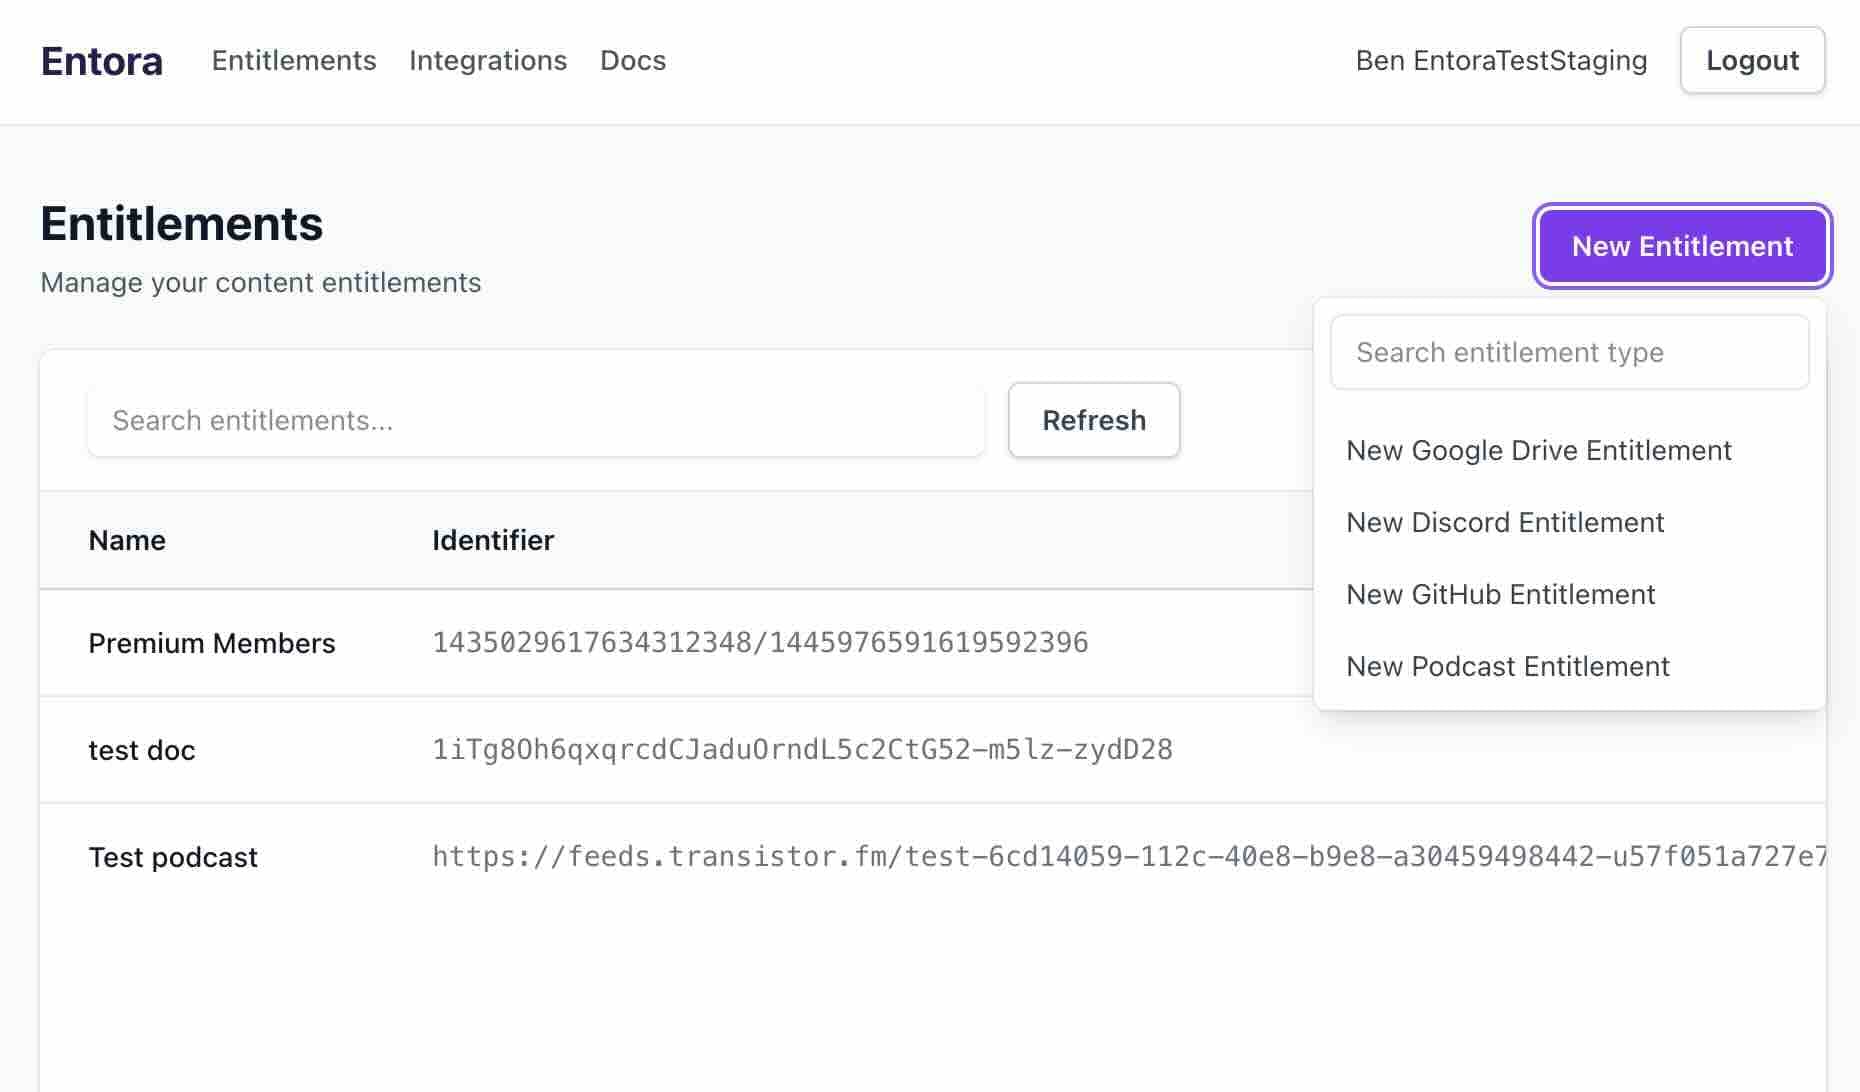The image size is (1860, 1092).
Task: Select New Discord Entitlement
Action: coord(1505,522)
